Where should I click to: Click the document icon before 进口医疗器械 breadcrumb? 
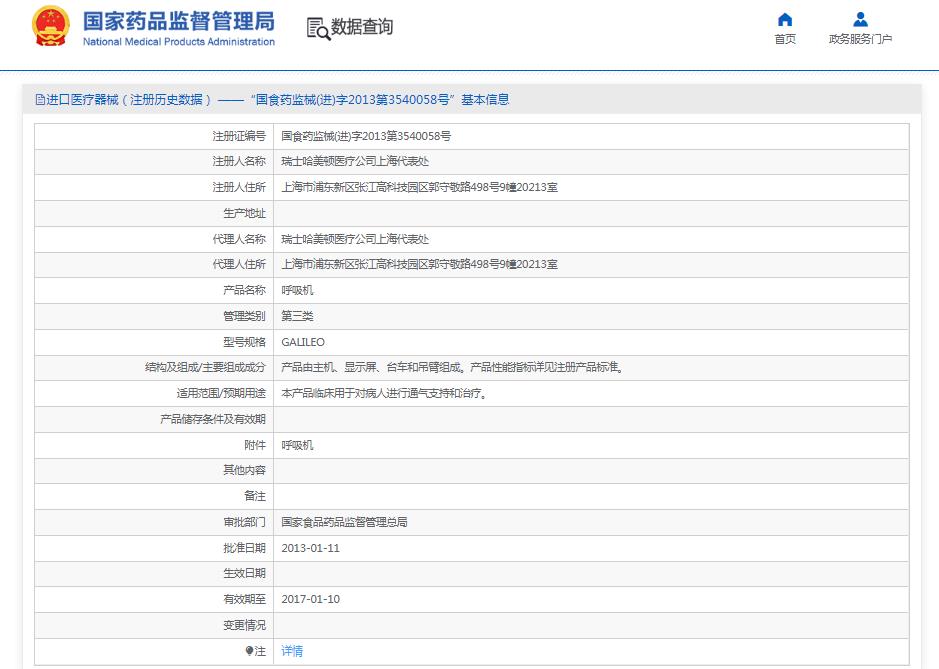point(40,98)
